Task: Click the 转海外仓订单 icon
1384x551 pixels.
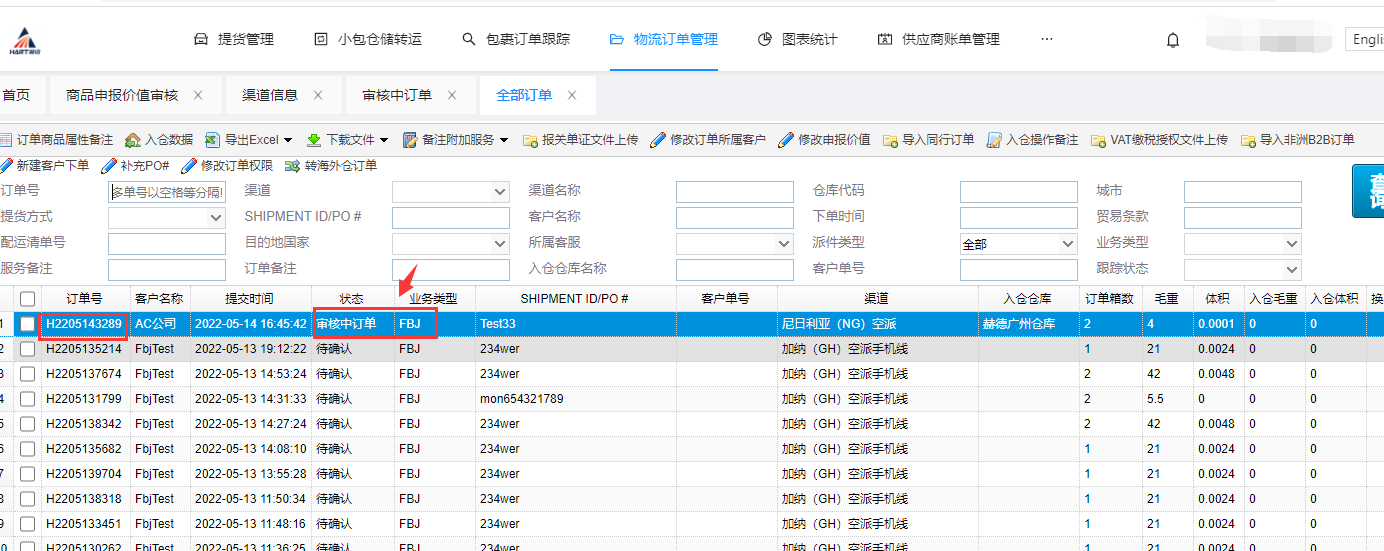Action: [293, 166]
